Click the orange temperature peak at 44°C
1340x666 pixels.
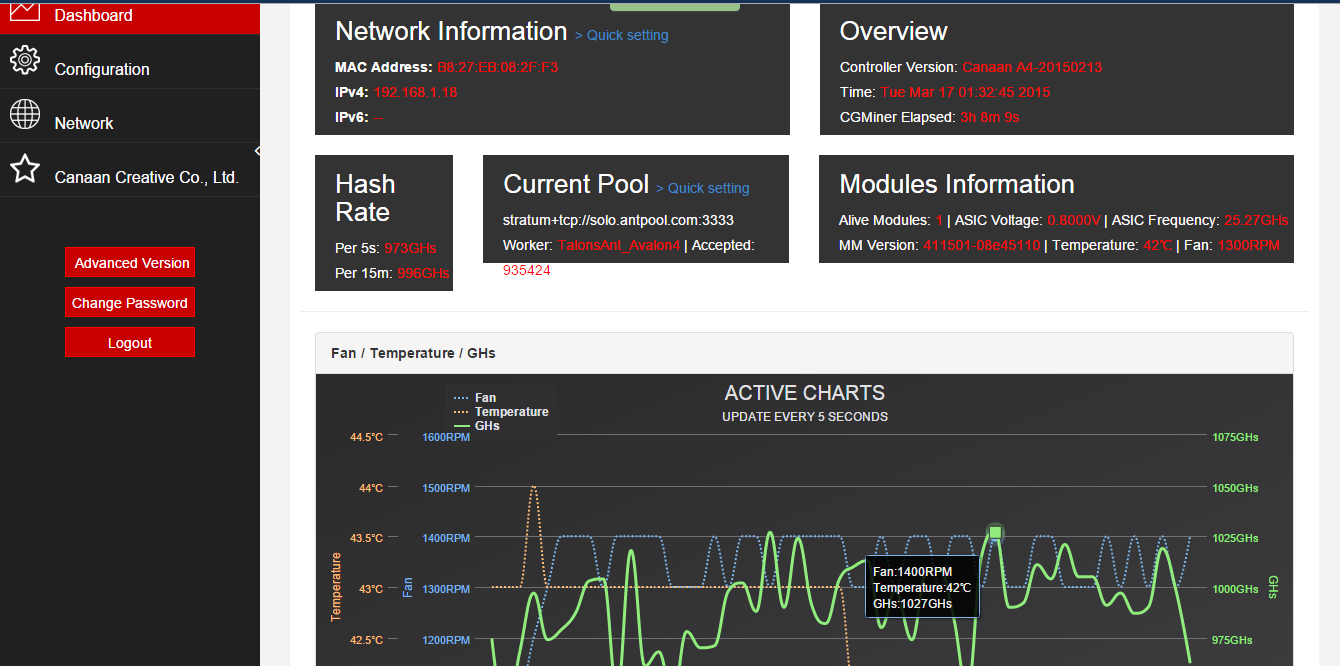click(x=534, y=487)
